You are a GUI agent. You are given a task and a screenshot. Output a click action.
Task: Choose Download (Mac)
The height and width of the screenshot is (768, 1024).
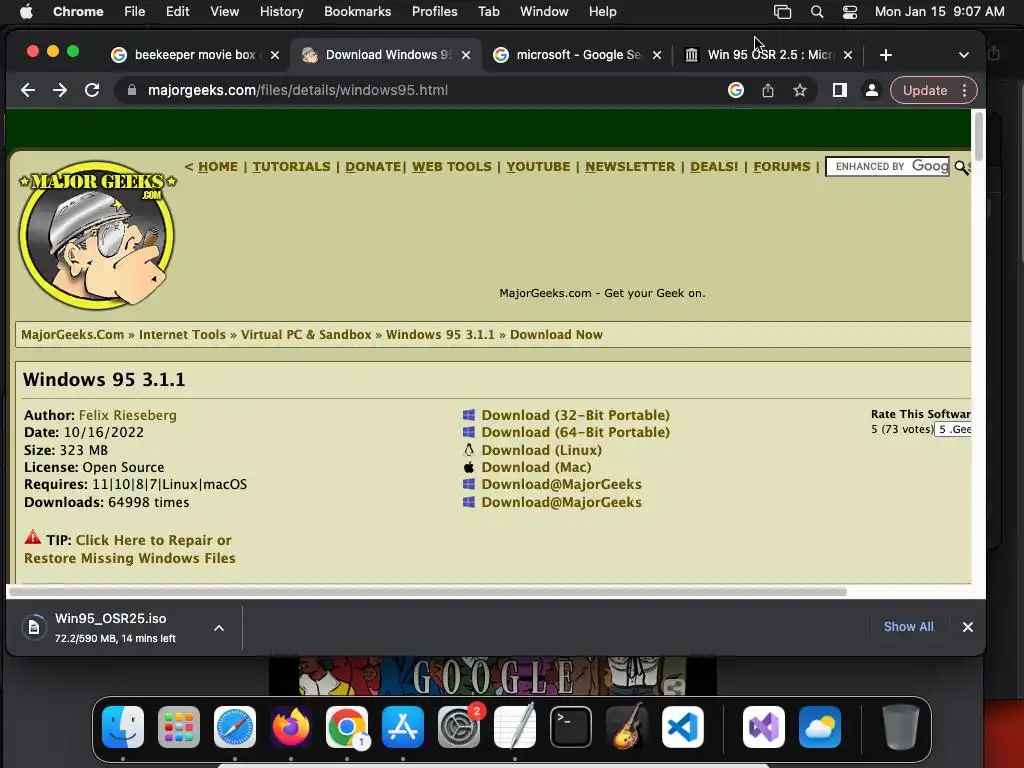click(536, 467)
